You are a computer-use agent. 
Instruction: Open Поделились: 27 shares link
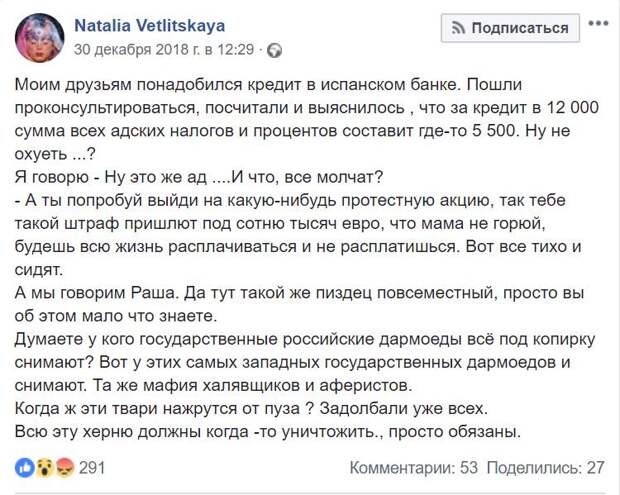tap(546, 468)
